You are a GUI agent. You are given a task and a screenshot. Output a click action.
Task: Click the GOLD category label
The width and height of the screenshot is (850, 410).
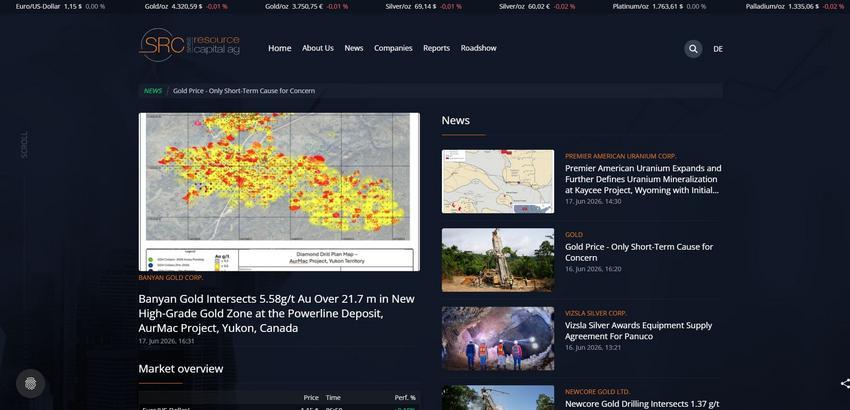[x=574, y=235]
